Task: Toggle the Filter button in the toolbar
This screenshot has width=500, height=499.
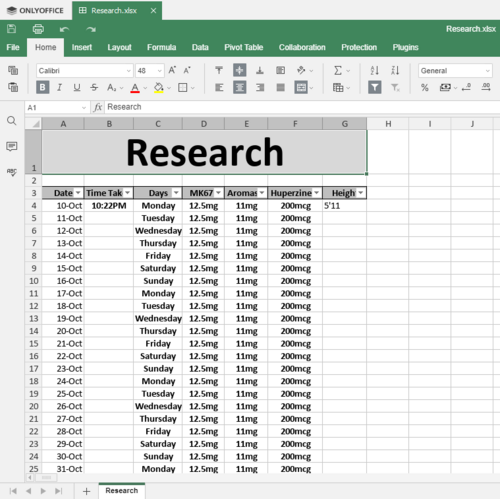Action: [375, 88]
